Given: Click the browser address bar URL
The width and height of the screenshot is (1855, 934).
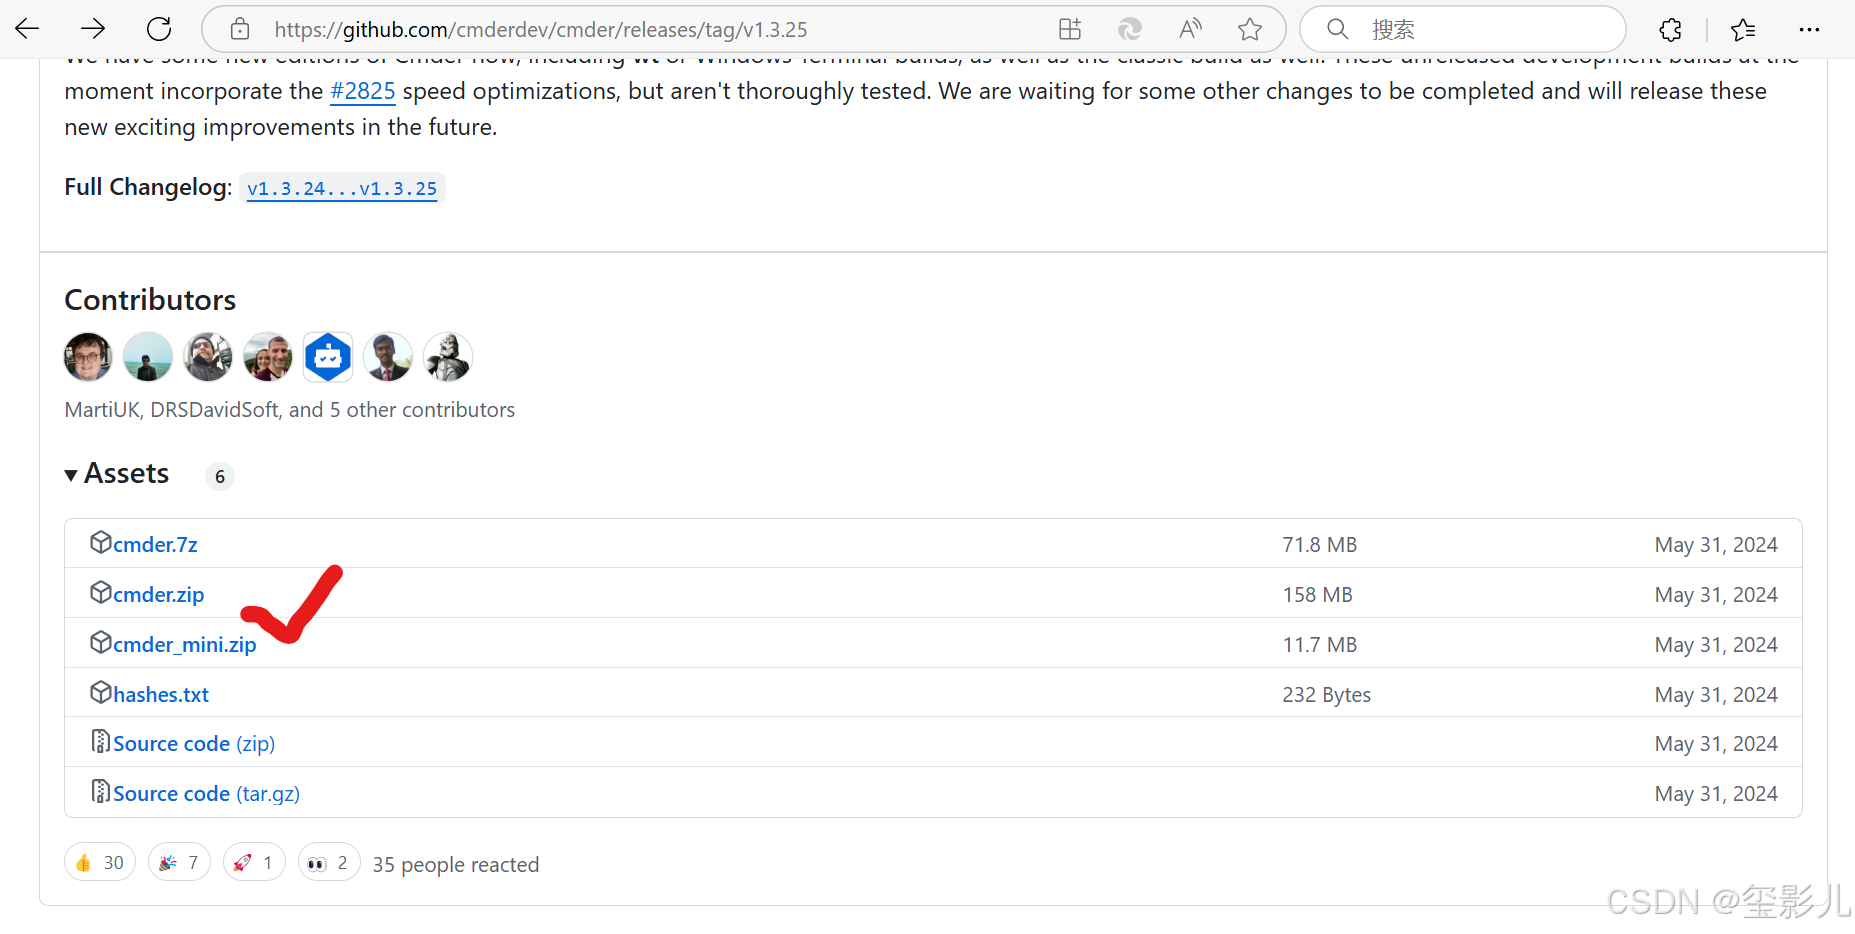Looking at the screenshot, I should point(541,30).
